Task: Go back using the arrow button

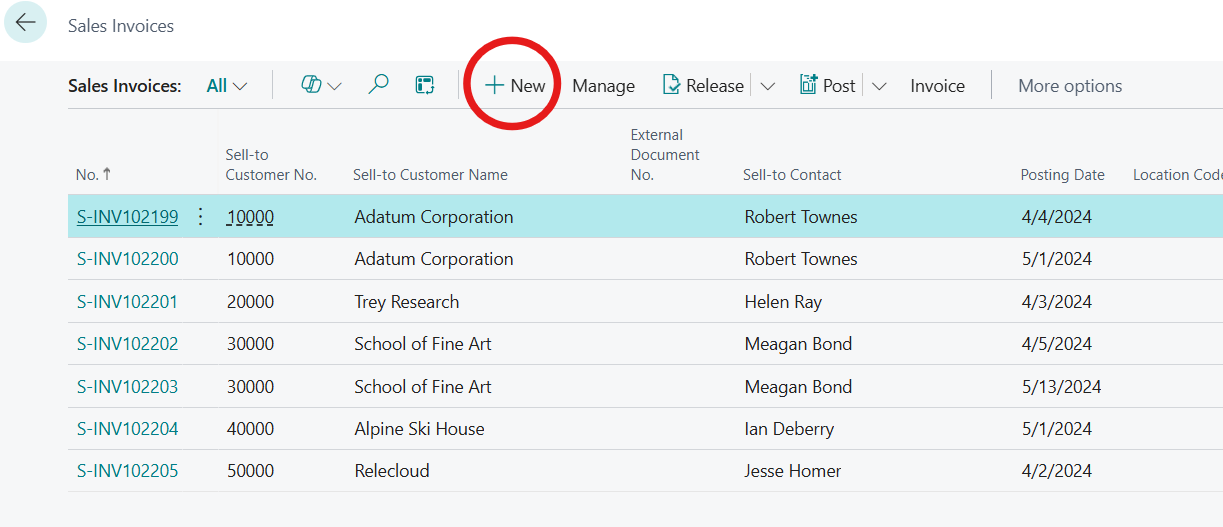Action: (x=25, y=22)
